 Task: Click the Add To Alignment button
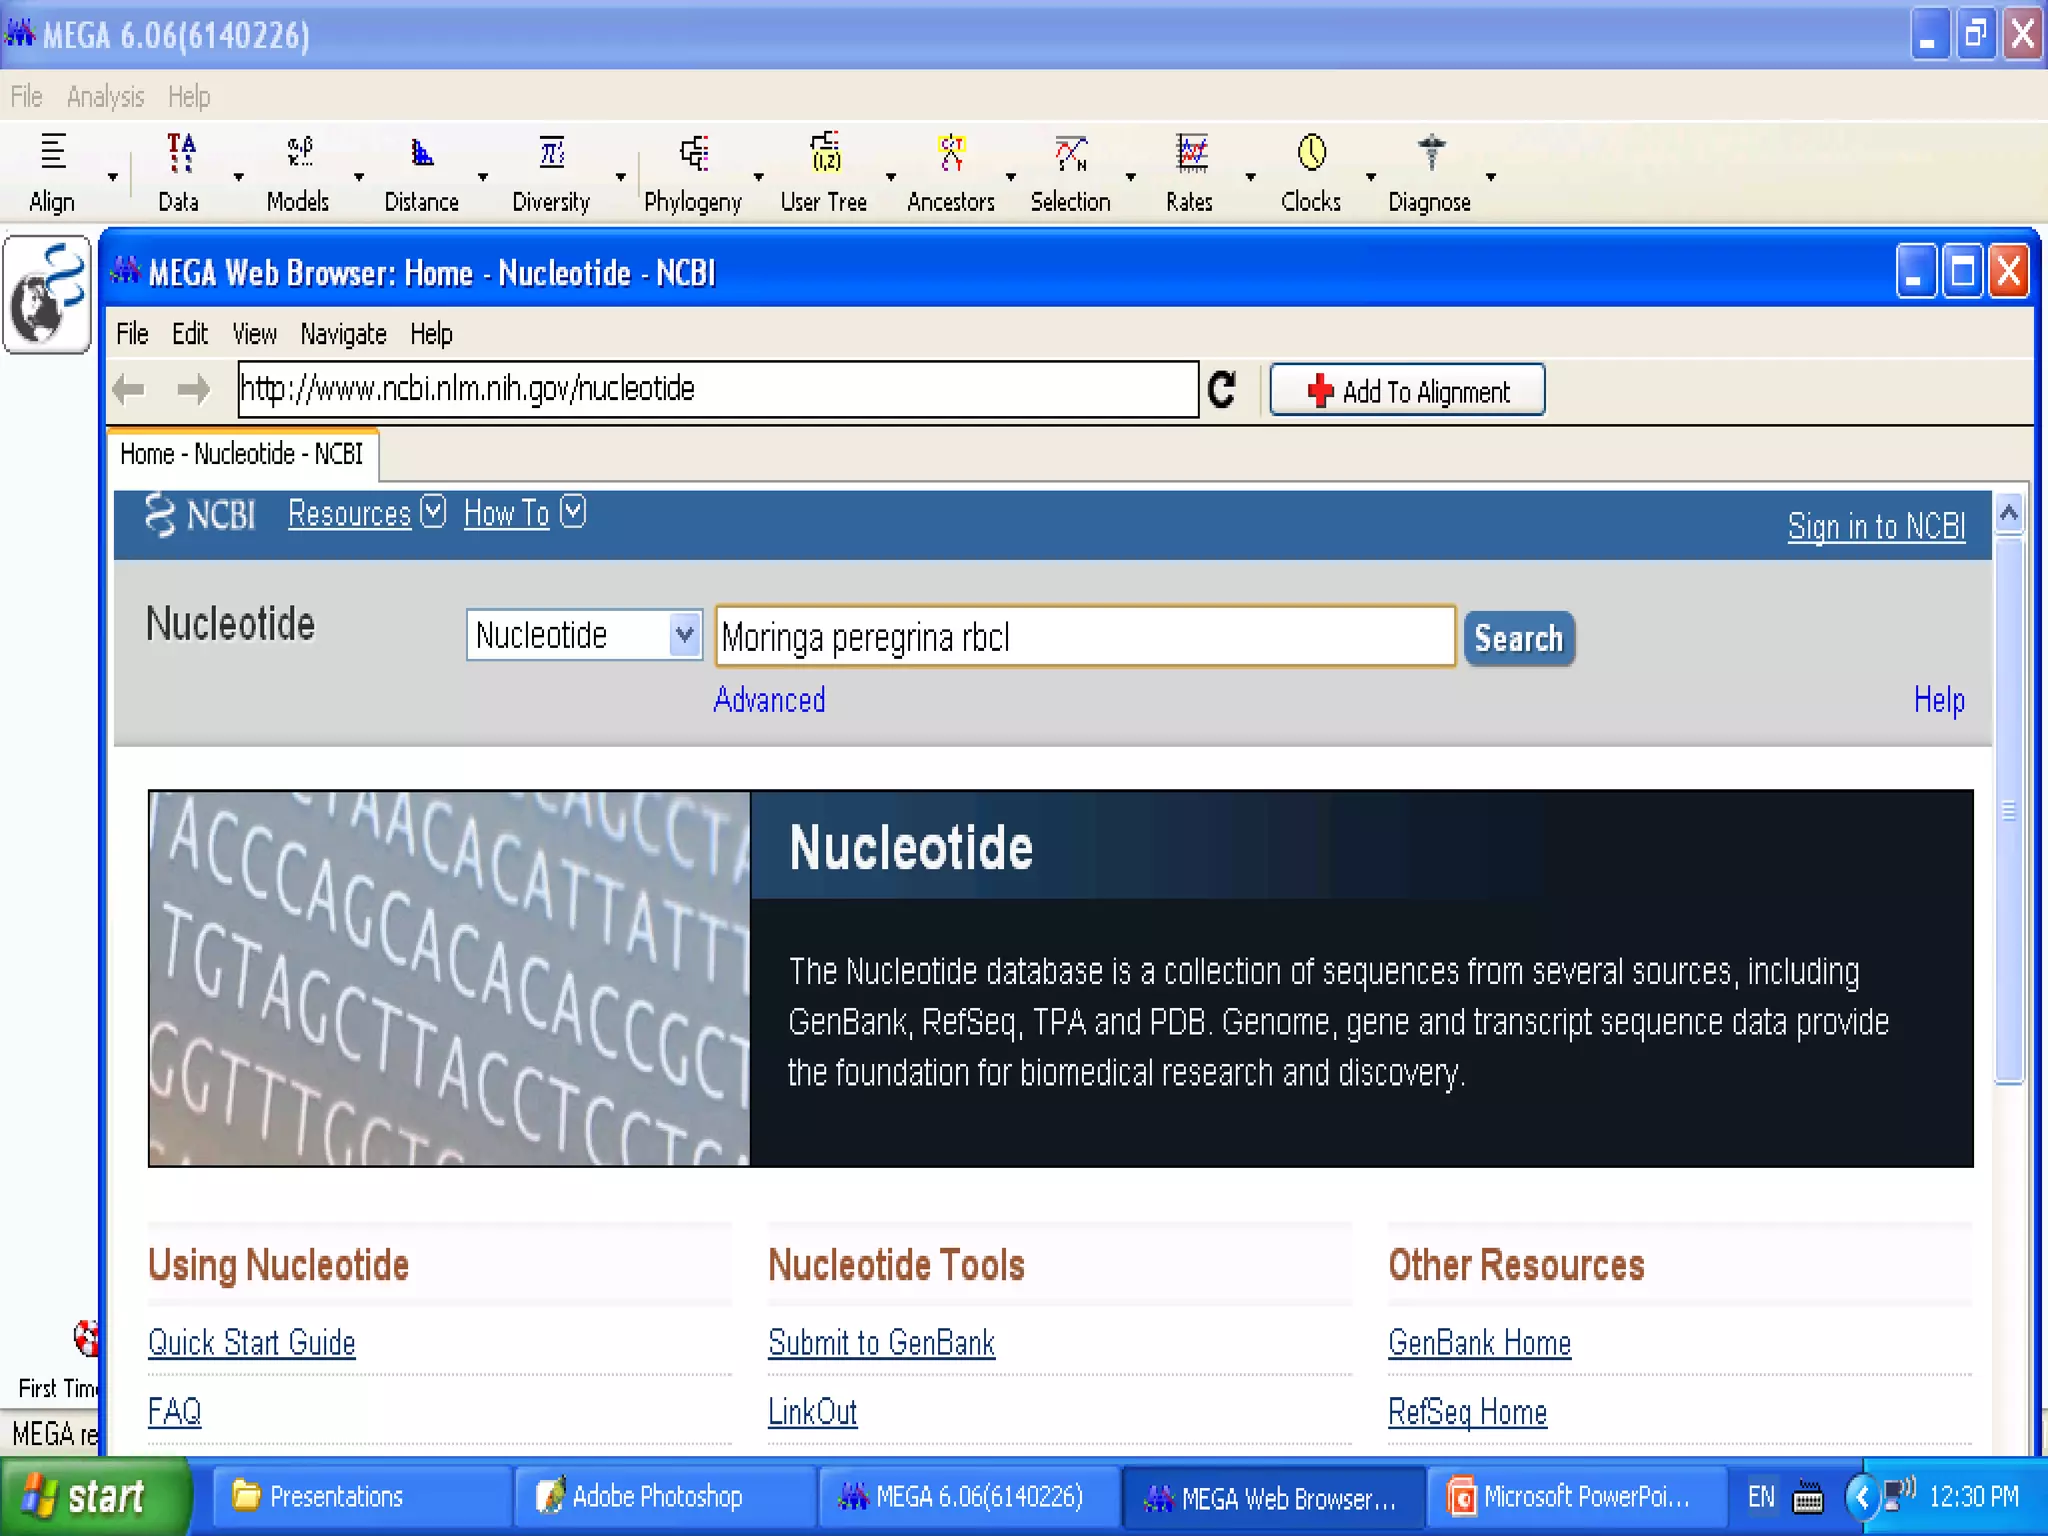click(x=1407, y=390)
